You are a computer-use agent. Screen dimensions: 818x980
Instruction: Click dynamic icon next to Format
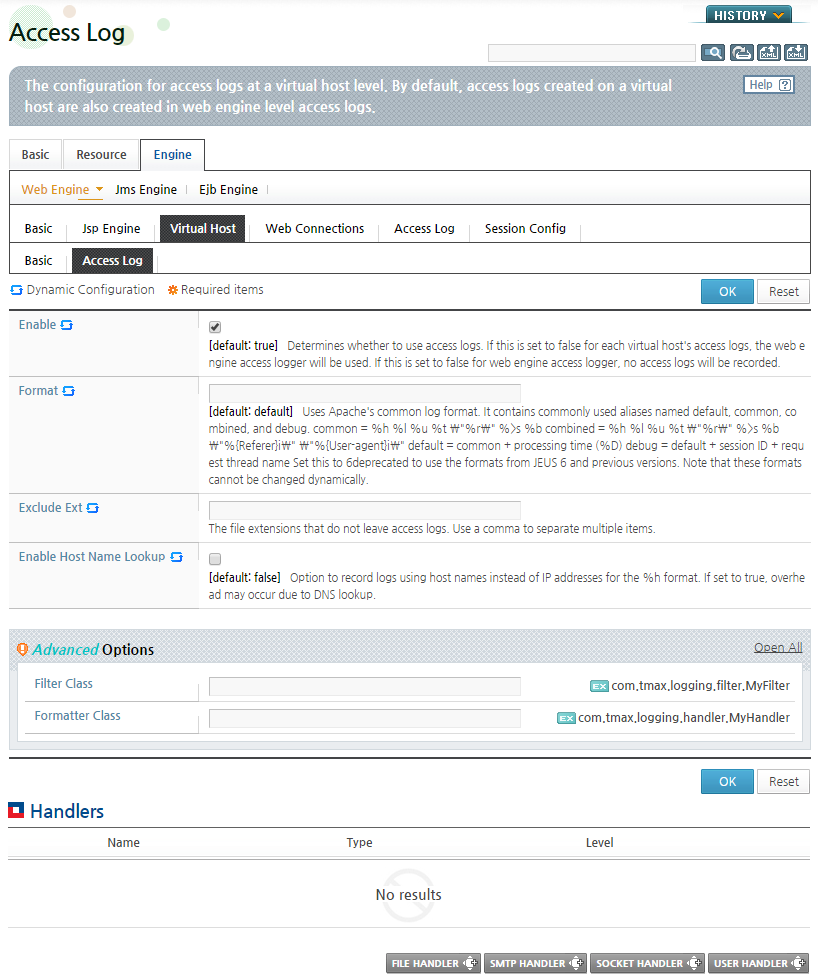pyautogui.click(x=69, y=391)
